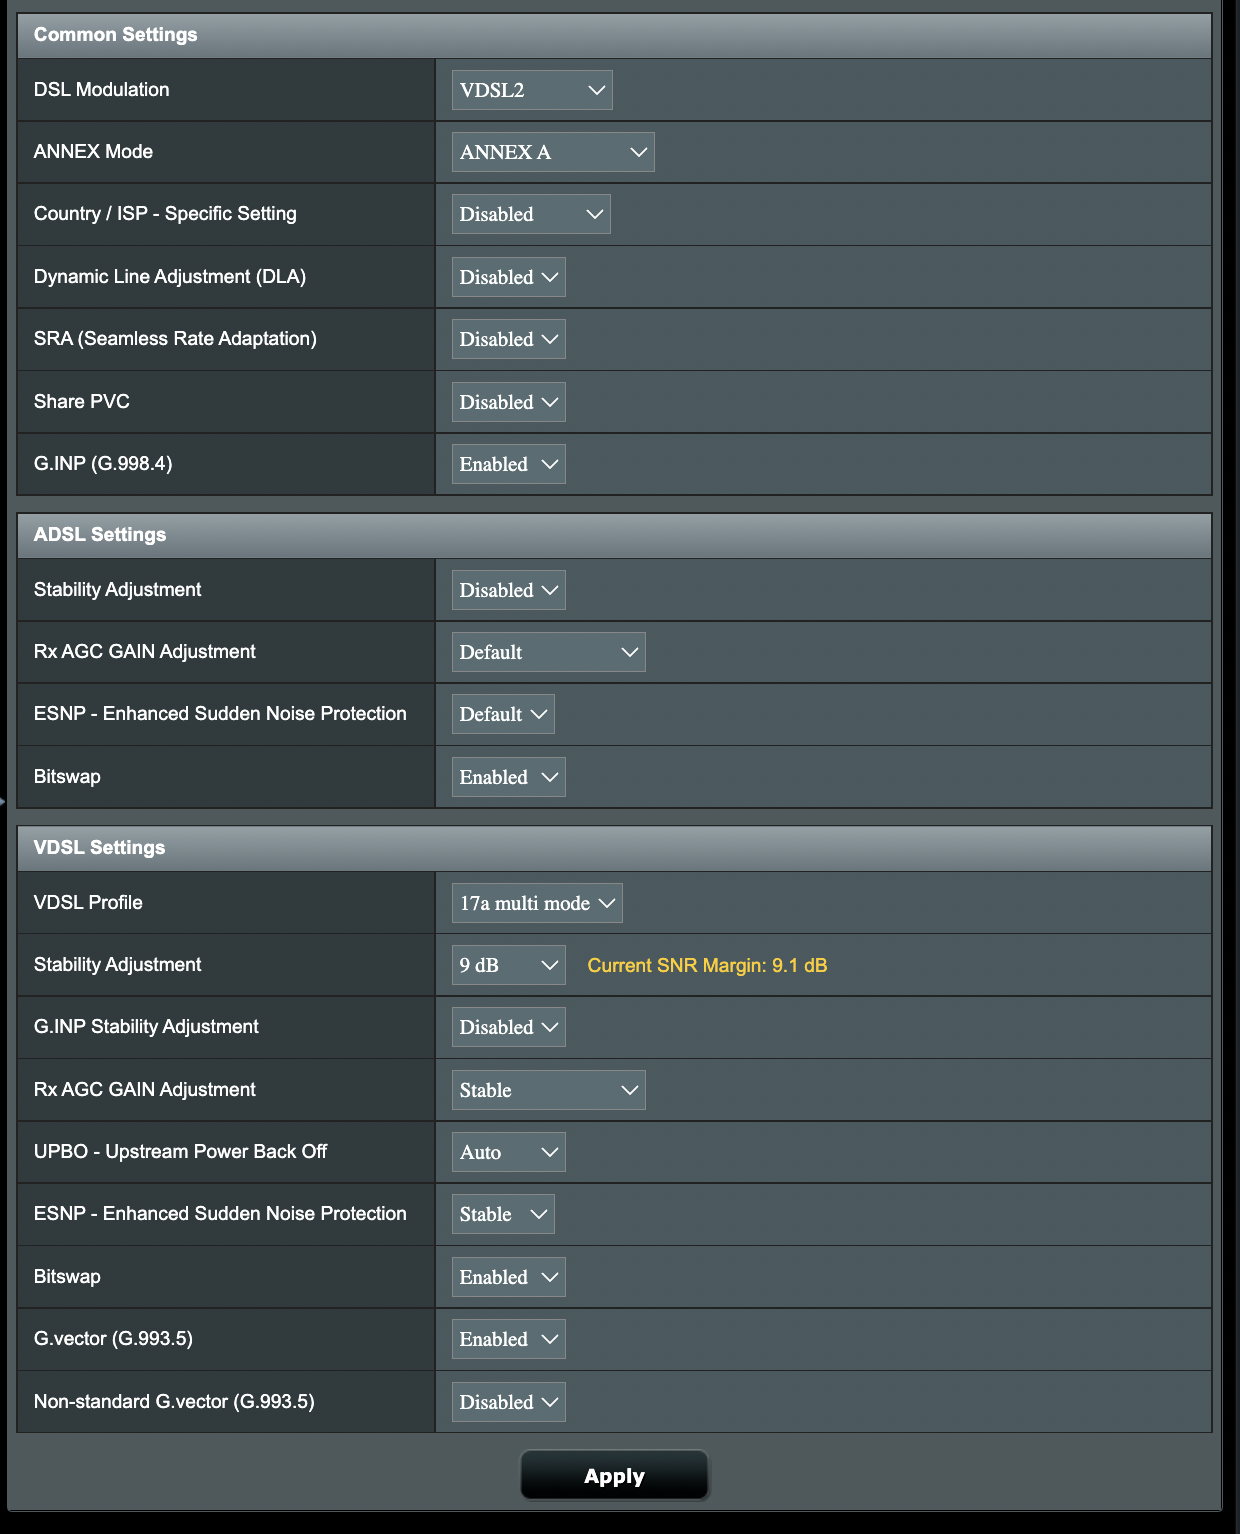Screen dimensions: 1240x1534
Task: Open the SRA Seamless Rate Adaptation dropdown
Action: (x=508, y=339)
